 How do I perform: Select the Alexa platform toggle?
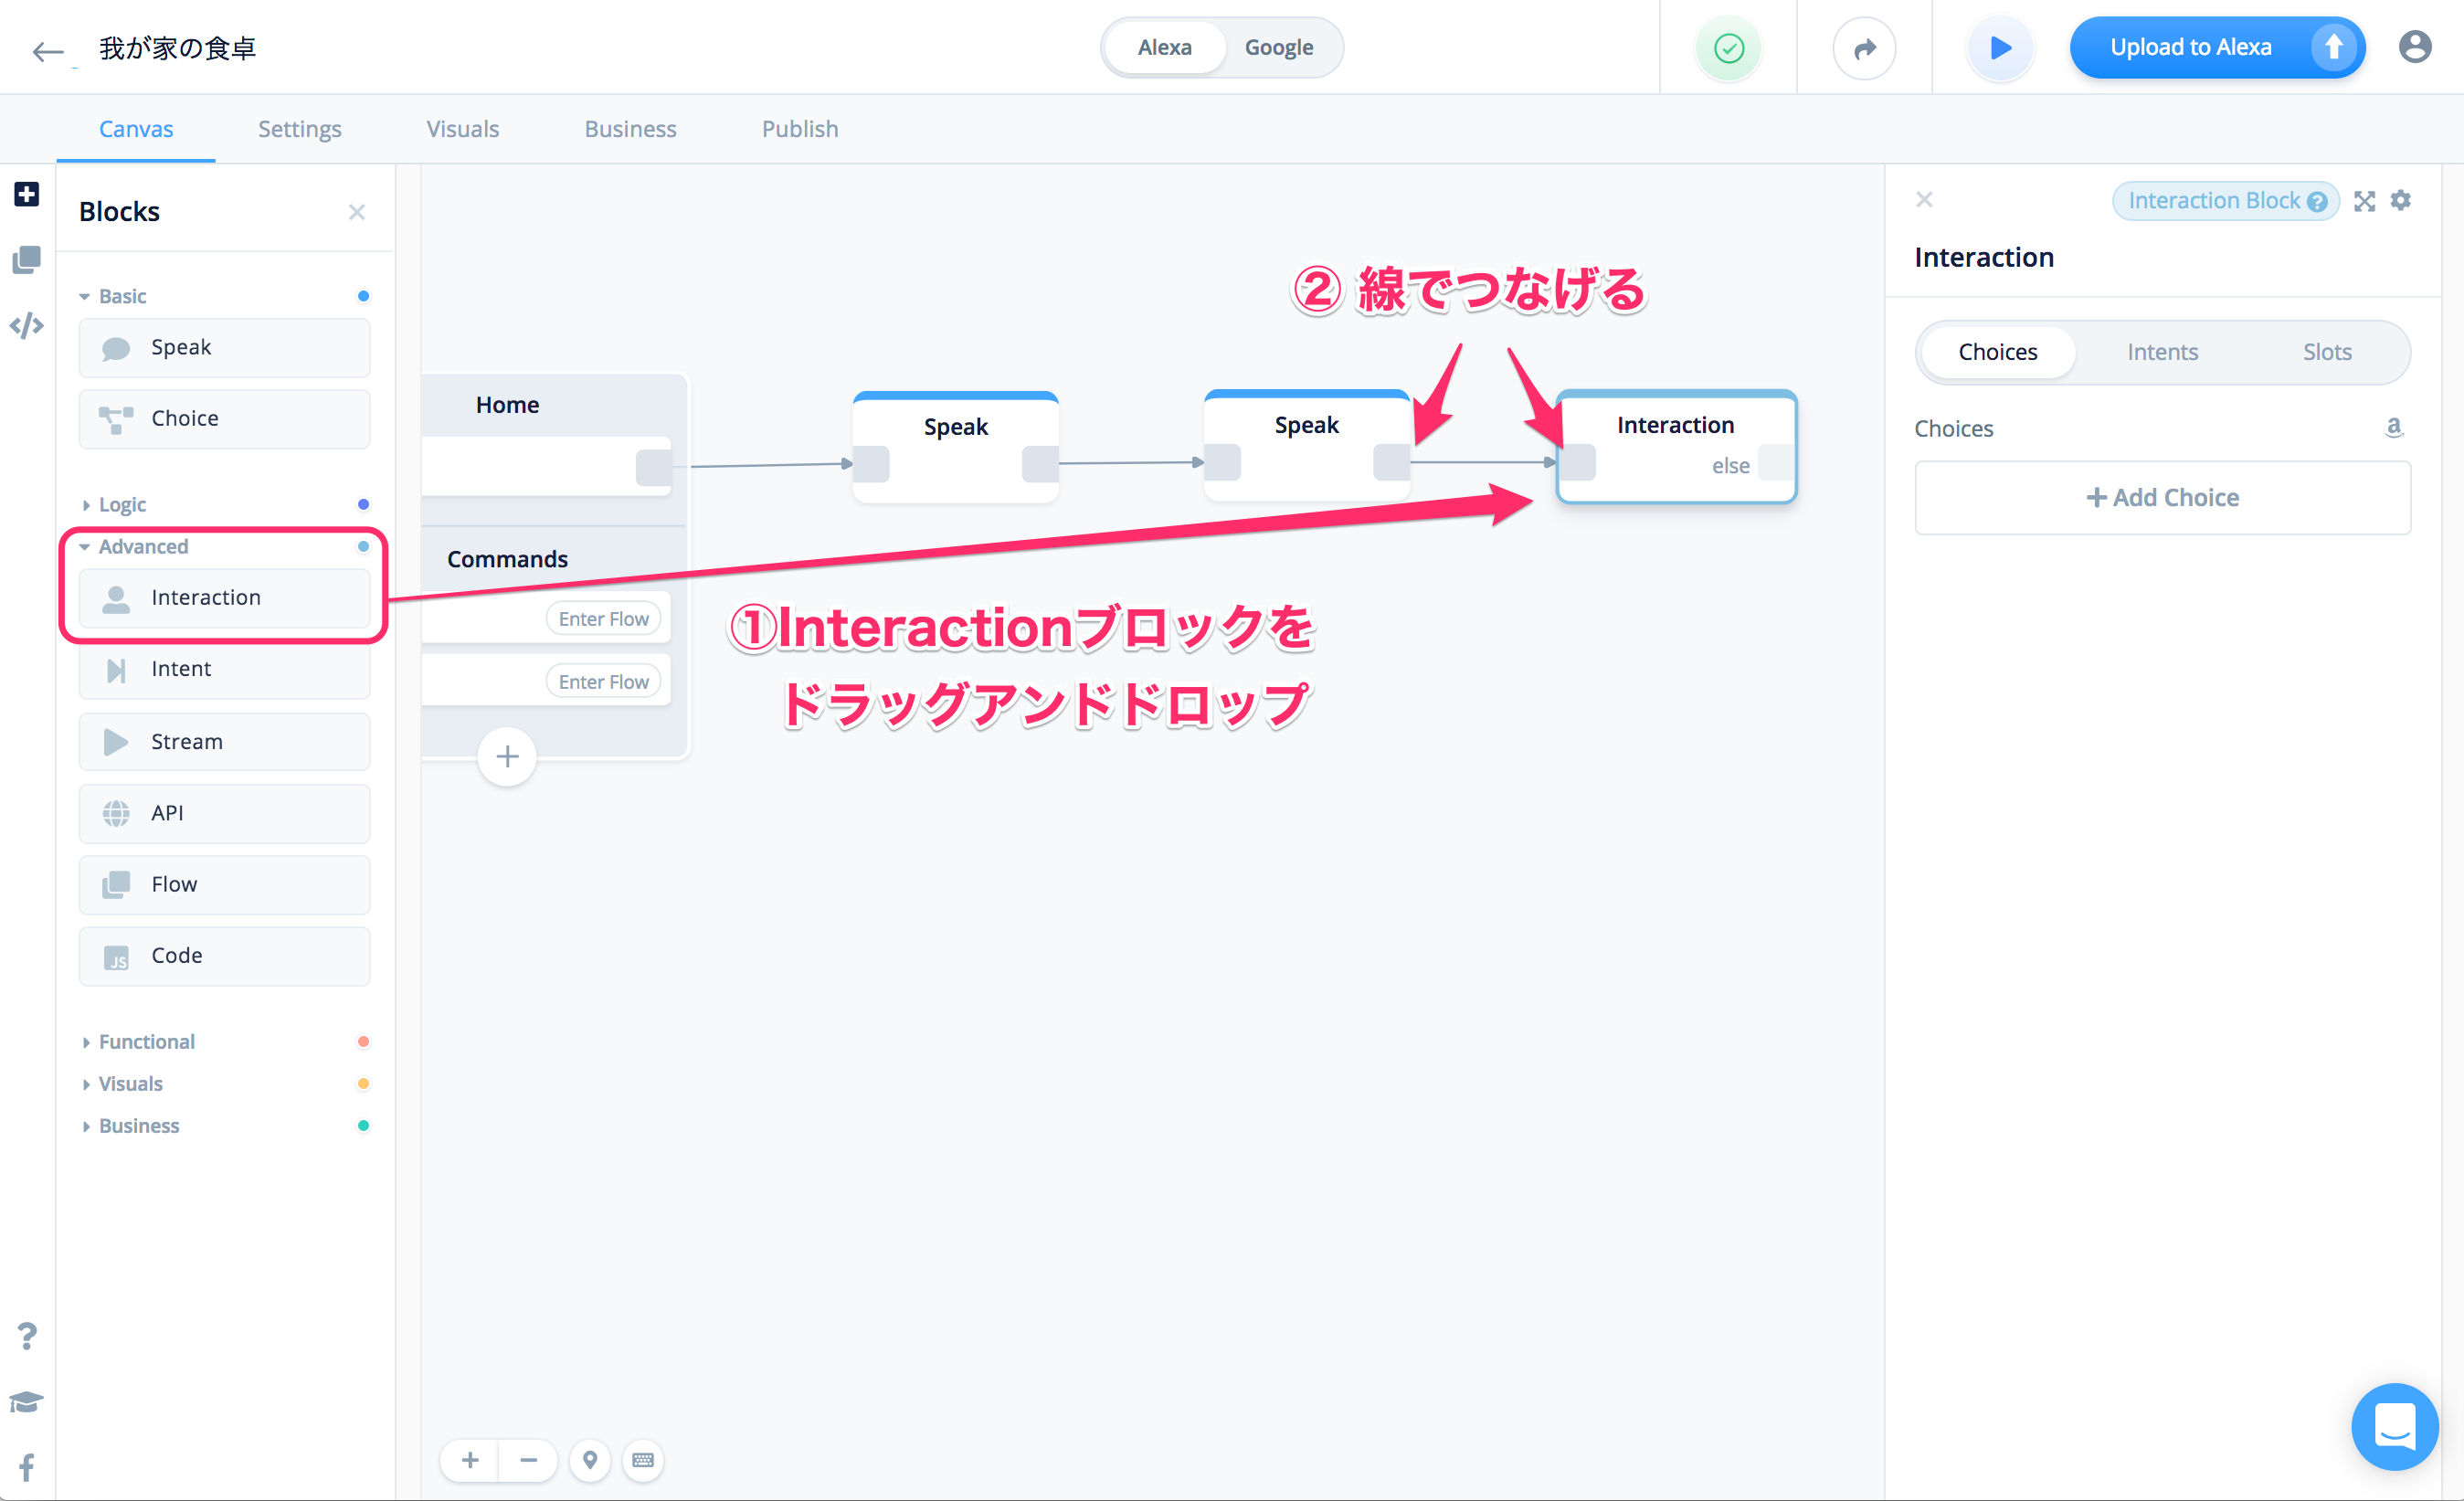1164,47
